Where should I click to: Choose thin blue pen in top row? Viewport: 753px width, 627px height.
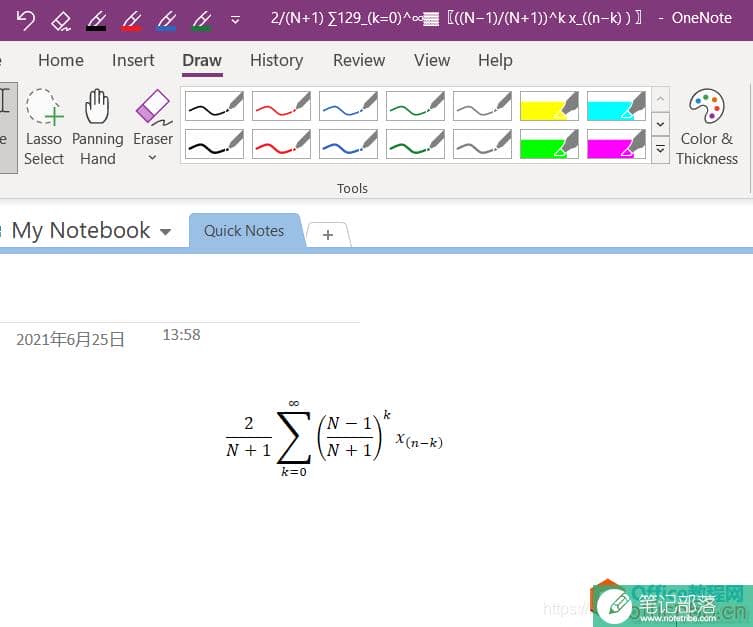tap(348, 106)
